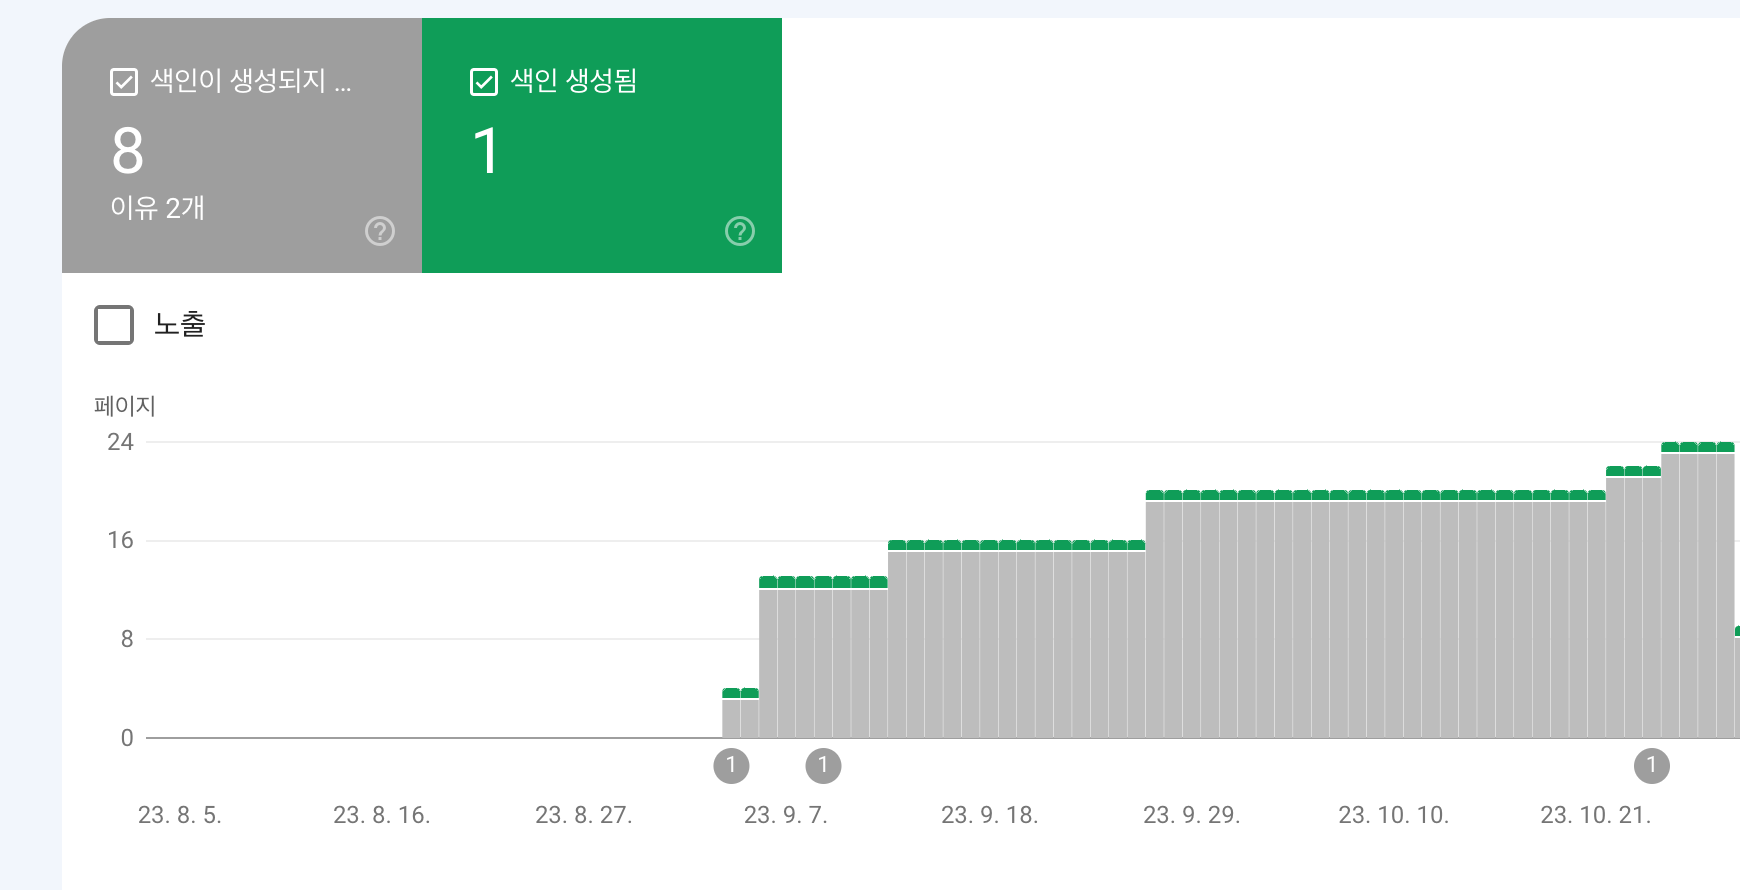Click annotation marker near 23. 10. 21.
Image resolution: width=1740 pixels, height=890 pixels.
coord(1652,766)
